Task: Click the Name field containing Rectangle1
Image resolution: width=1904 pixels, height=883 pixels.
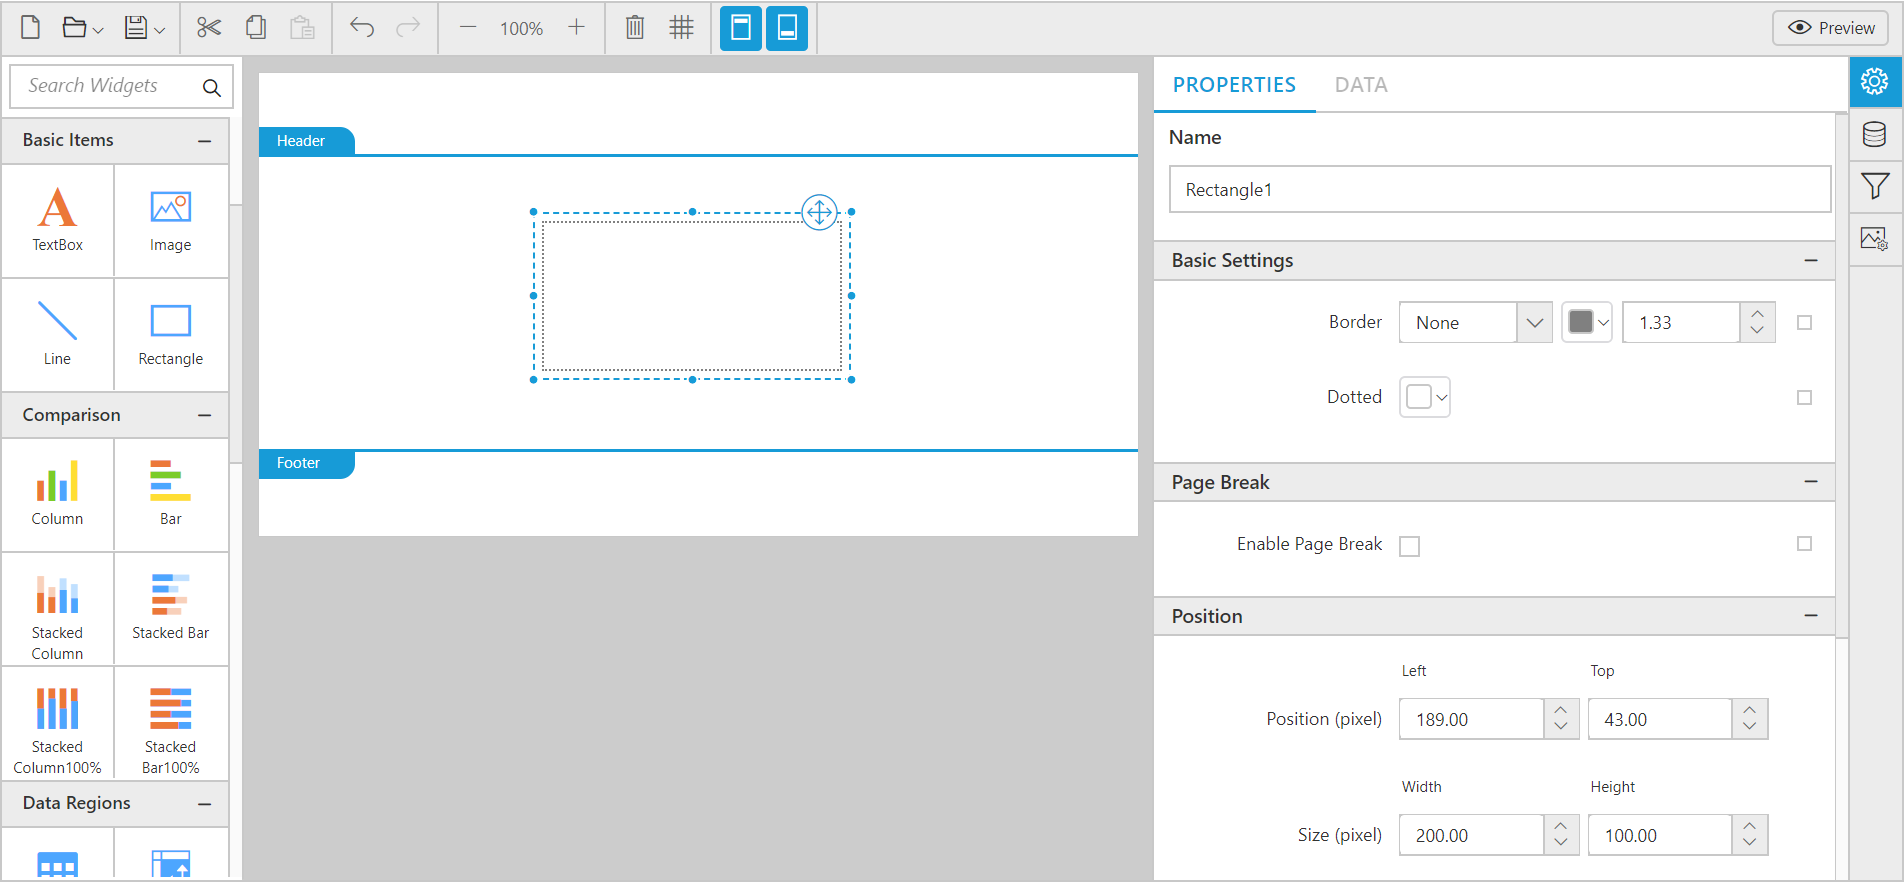Action: click(x=1500, y=189)
